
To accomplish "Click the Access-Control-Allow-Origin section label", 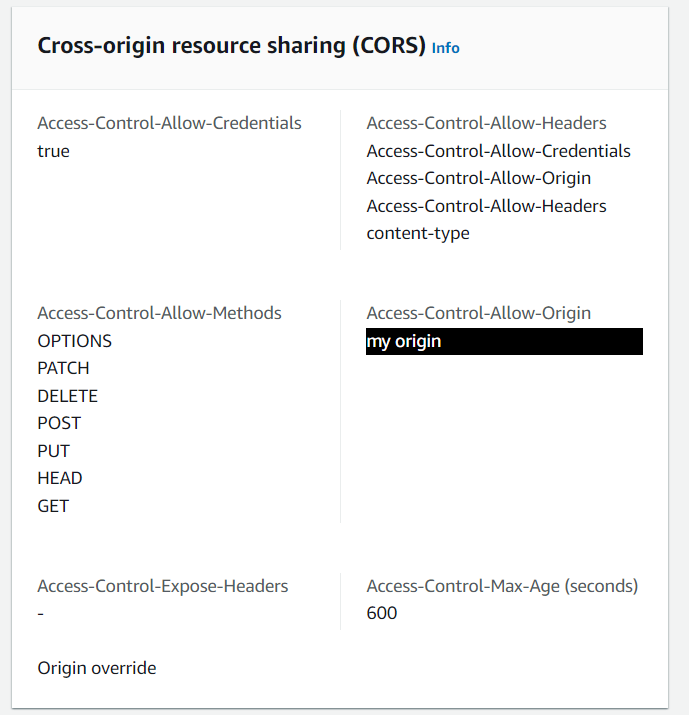I will [479, 313].
